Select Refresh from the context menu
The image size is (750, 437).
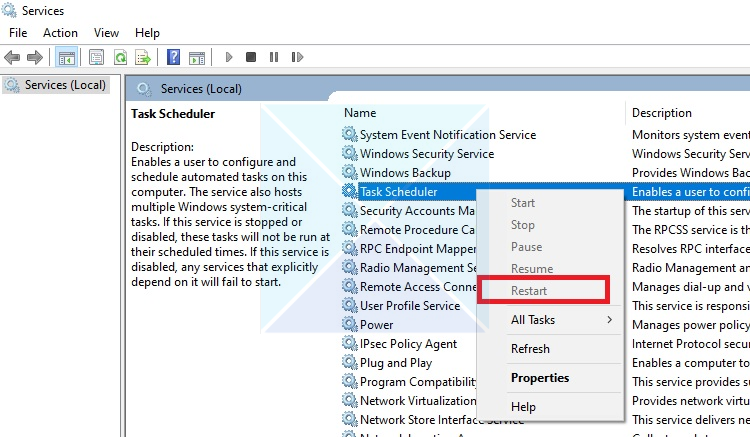[x=530, y=349]
